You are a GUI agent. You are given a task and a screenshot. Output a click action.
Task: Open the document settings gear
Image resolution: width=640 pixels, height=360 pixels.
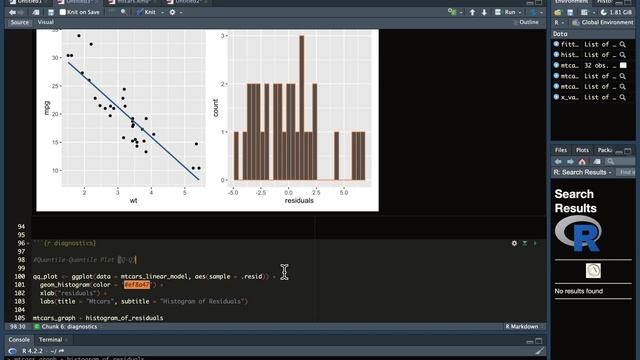click(172, 12)
